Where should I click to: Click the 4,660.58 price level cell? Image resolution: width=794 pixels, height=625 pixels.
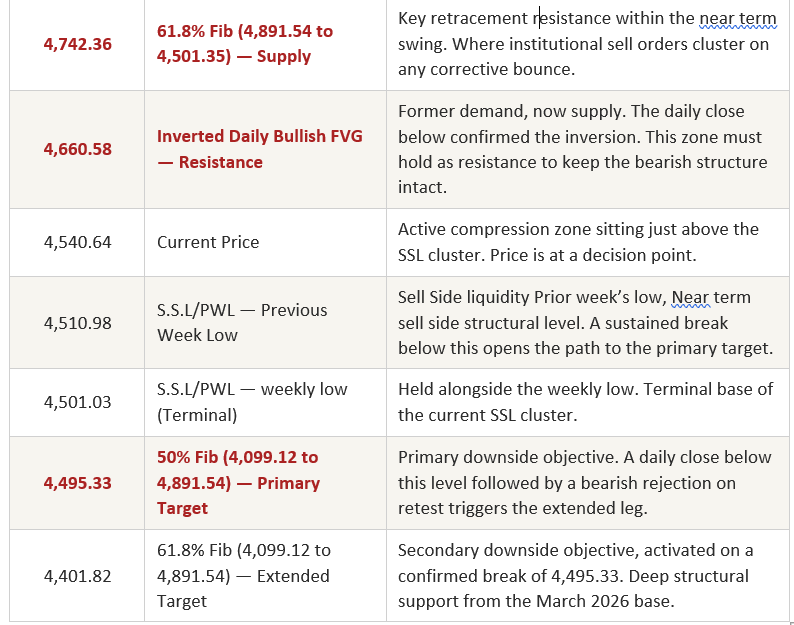pyautogui.click(x=77, y=149)
